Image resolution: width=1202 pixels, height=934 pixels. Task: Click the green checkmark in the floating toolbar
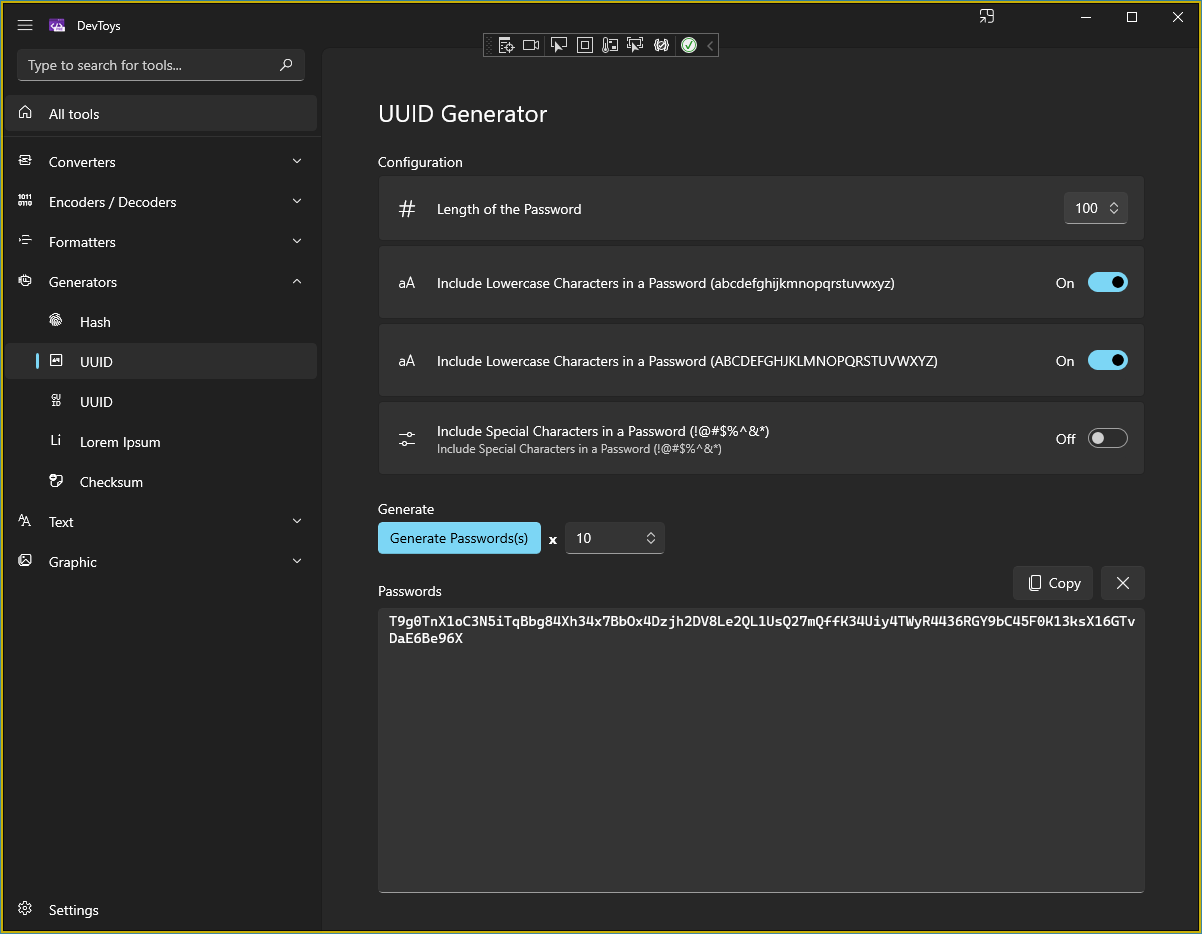click(x=689, y=44)
